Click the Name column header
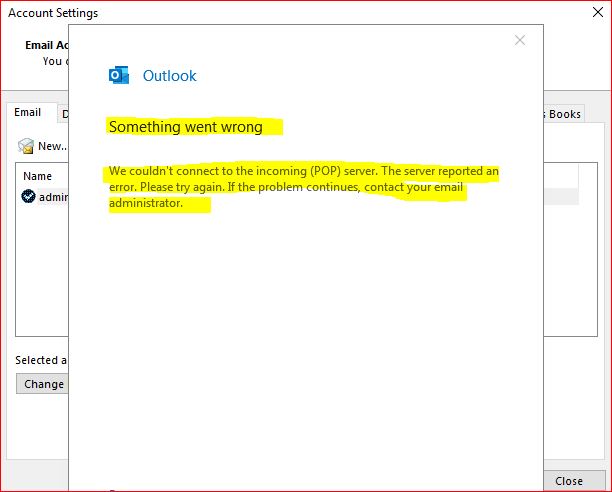612x492 pixels. click(x=37, y=176)
